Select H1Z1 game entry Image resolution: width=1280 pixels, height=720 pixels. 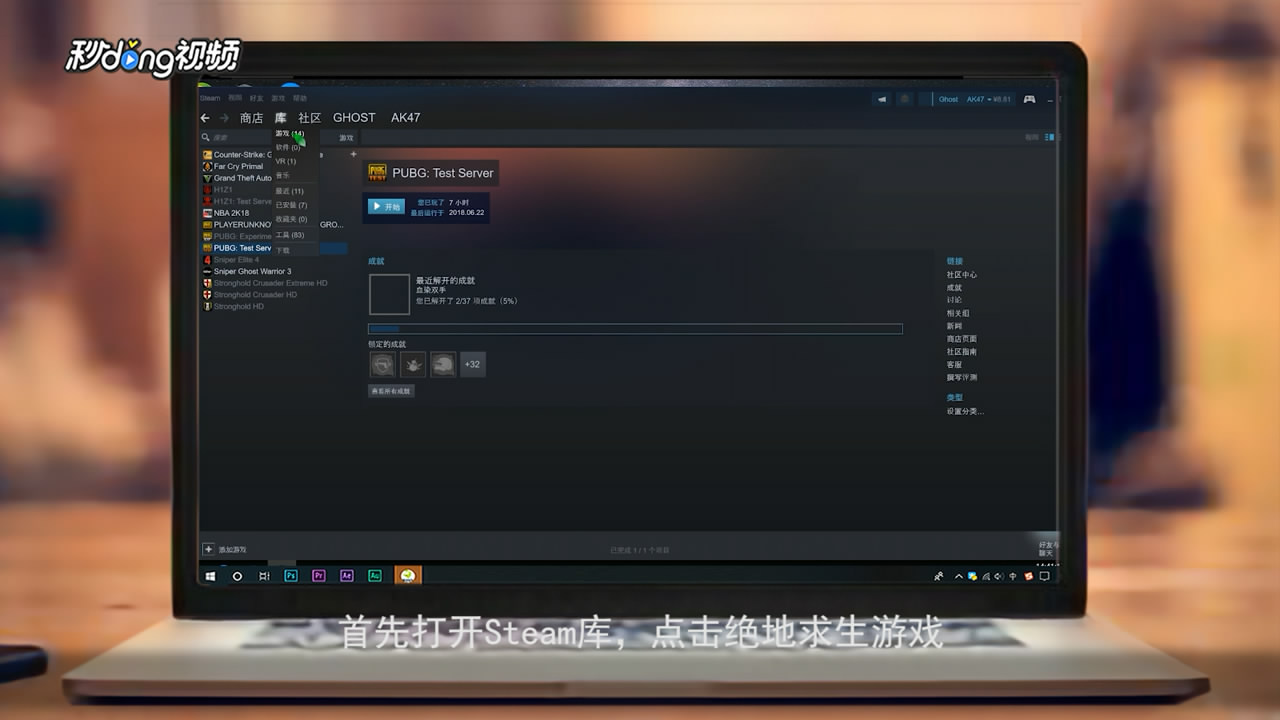(218, 190)
